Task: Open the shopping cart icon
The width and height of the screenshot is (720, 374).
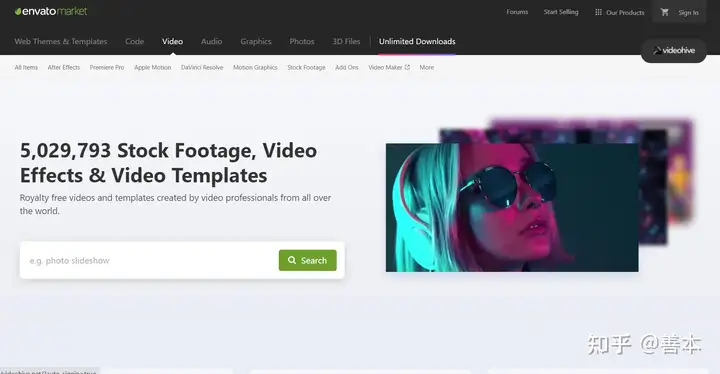Action: (x=664, y=12)
